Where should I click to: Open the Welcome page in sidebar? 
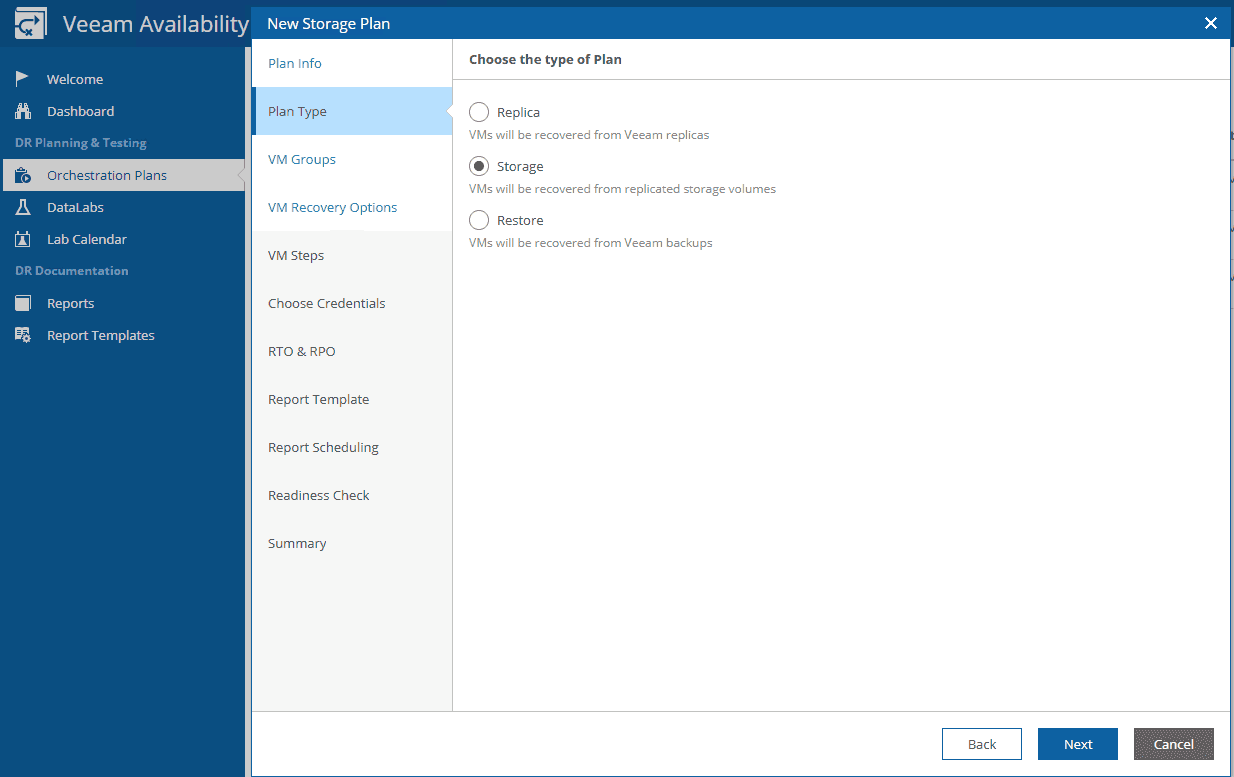coord(122,79)
